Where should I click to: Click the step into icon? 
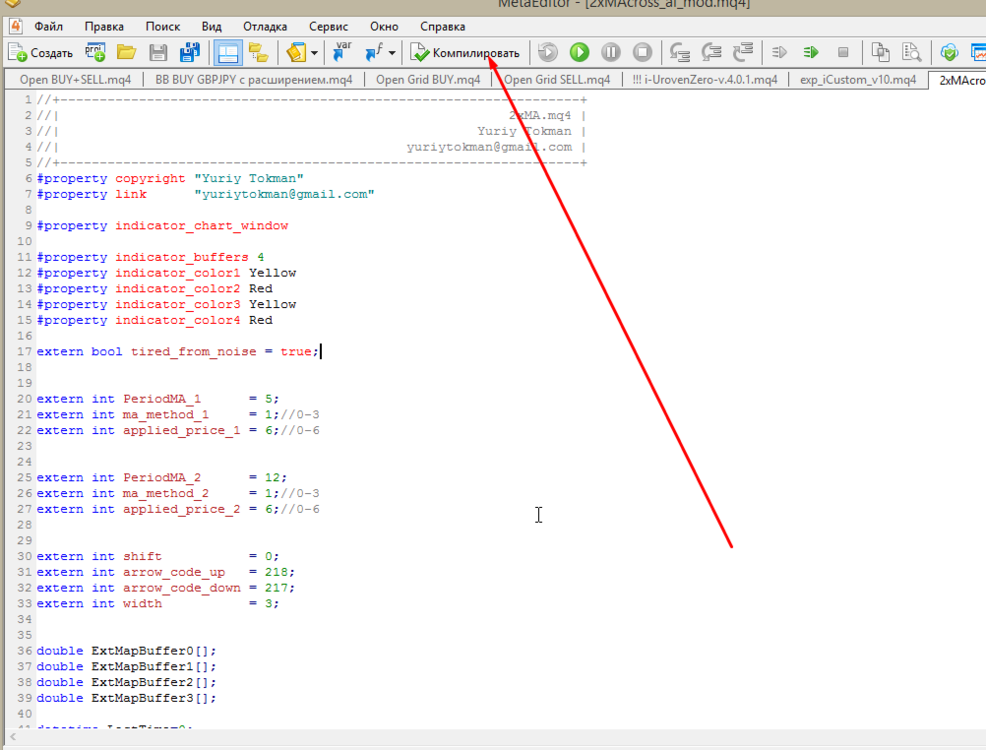(x=680, y=52)
